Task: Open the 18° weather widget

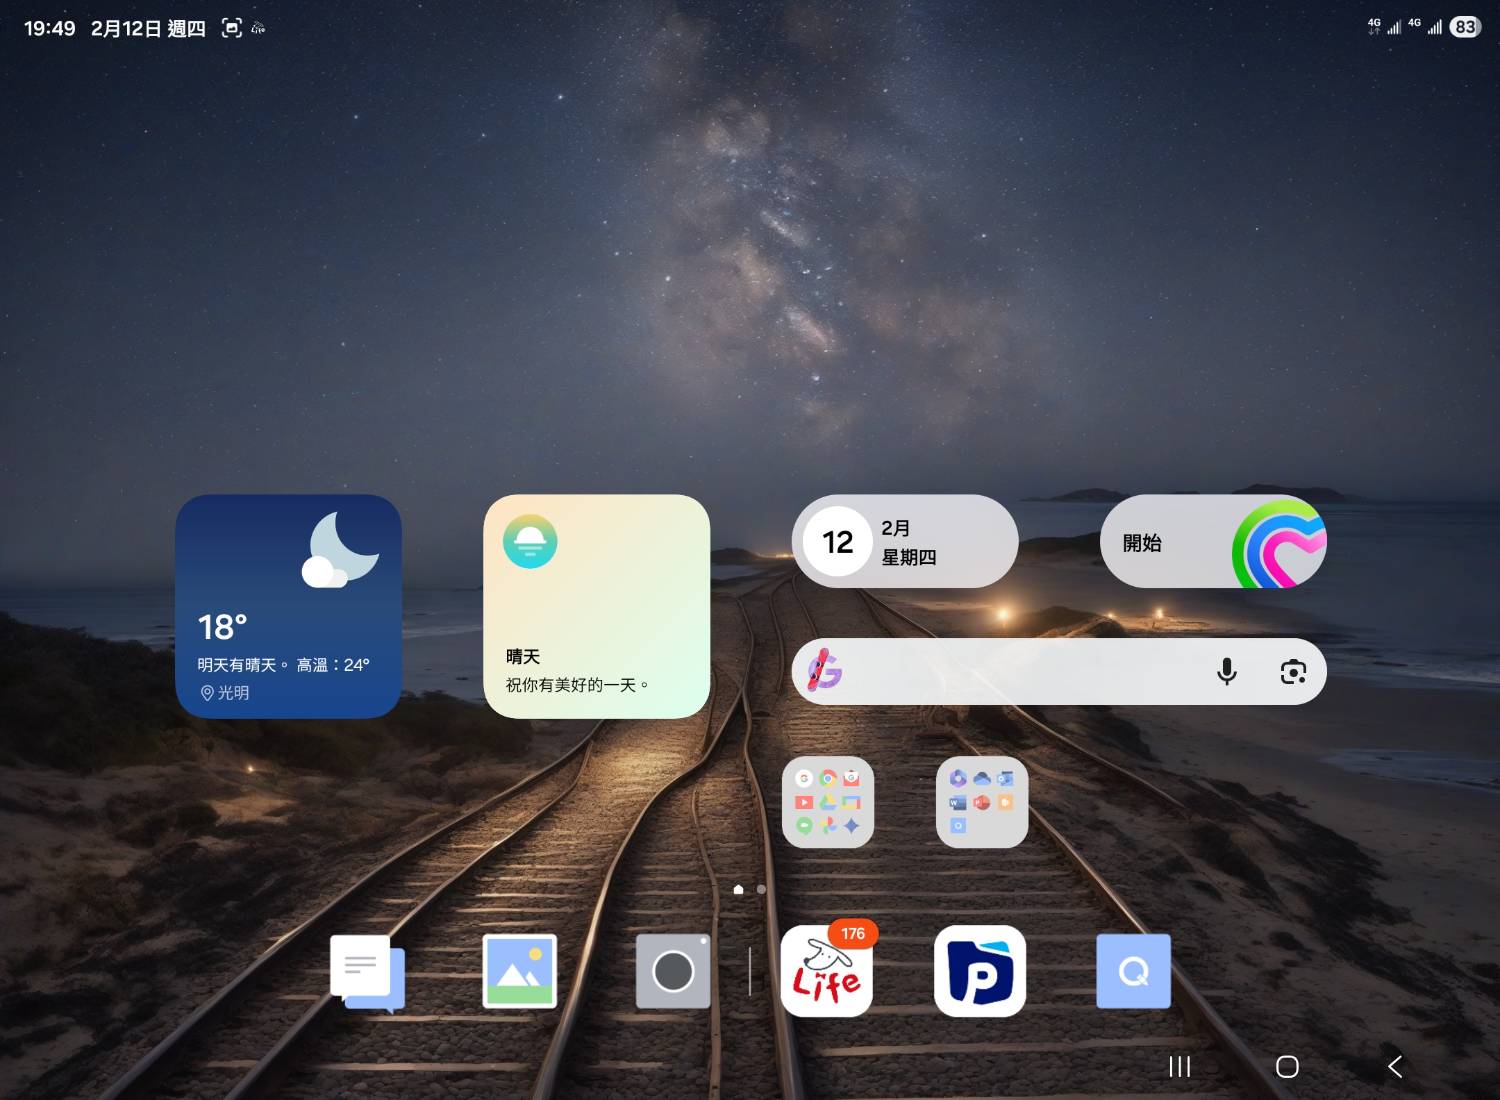Action: (x=288, y=606)
